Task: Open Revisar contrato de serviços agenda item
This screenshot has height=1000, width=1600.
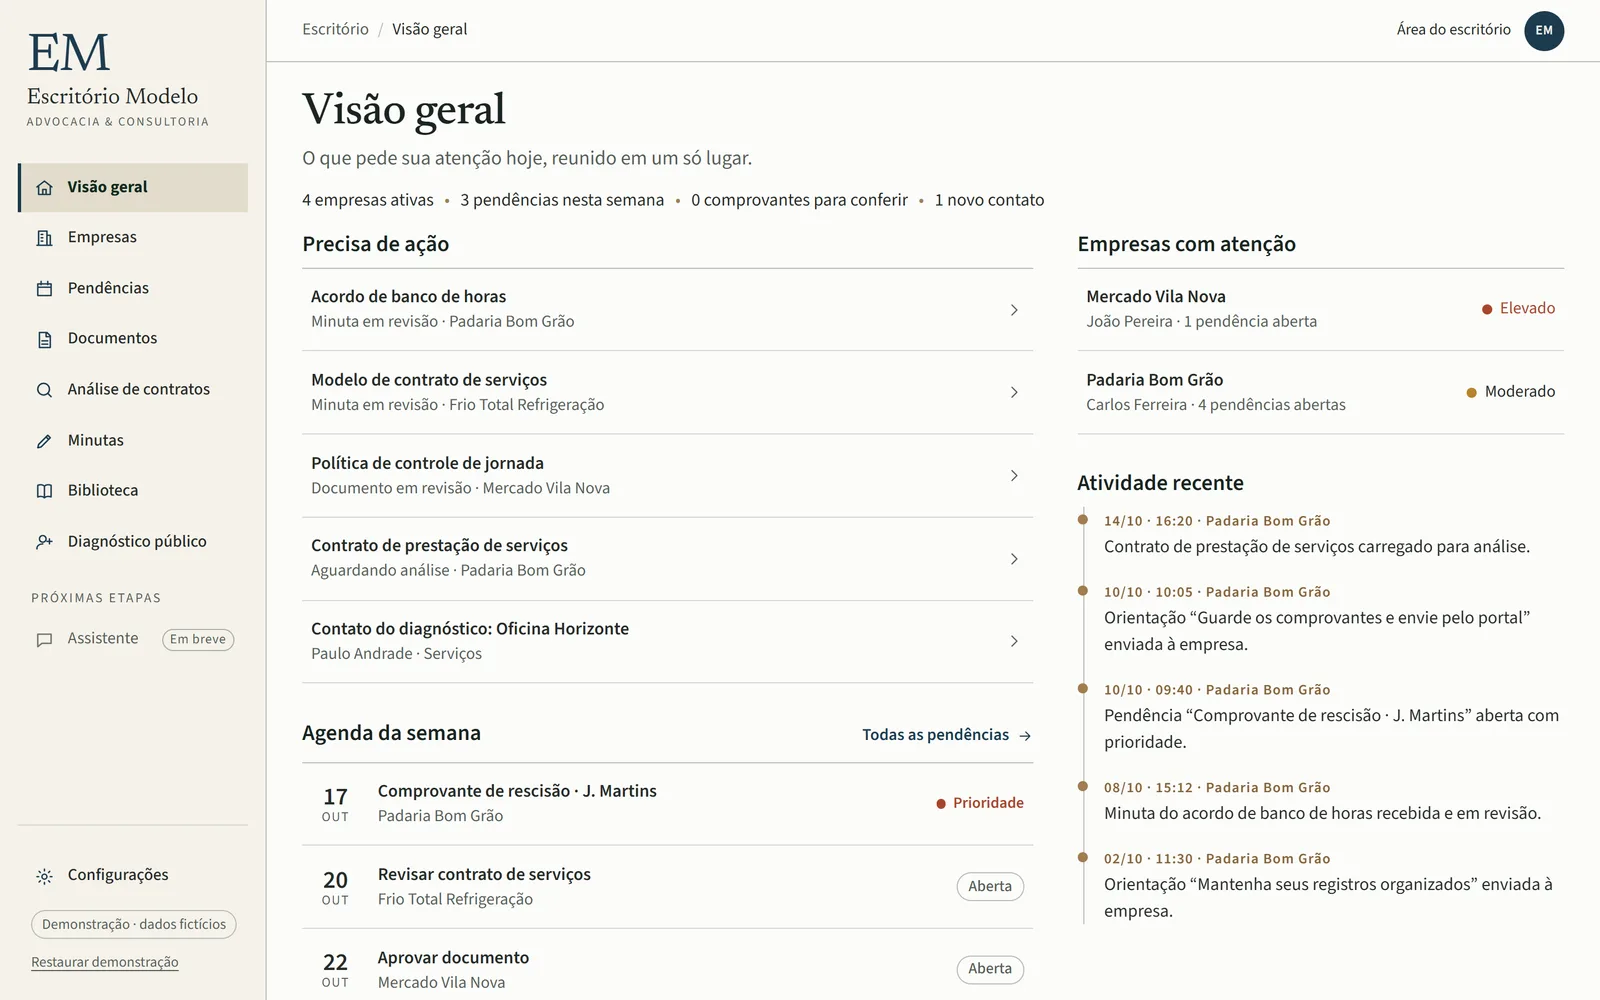Action: tap(667, 887)
